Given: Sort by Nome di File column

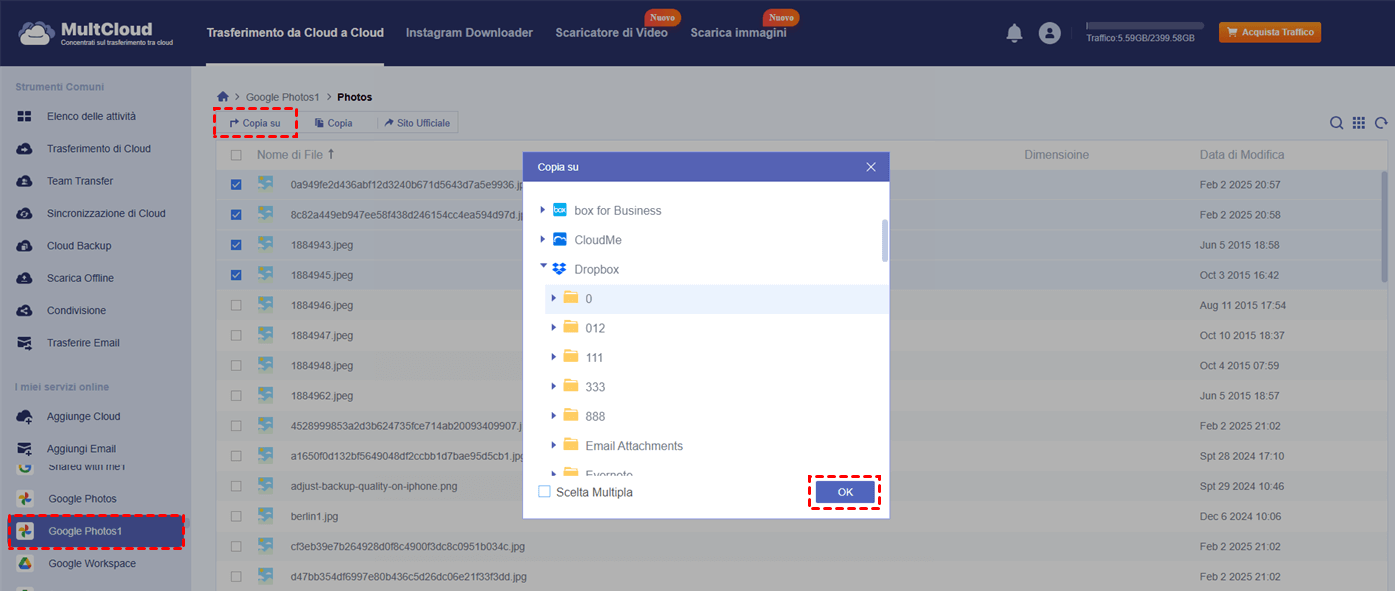Looking at the screenshot, I should pos(296,155).
